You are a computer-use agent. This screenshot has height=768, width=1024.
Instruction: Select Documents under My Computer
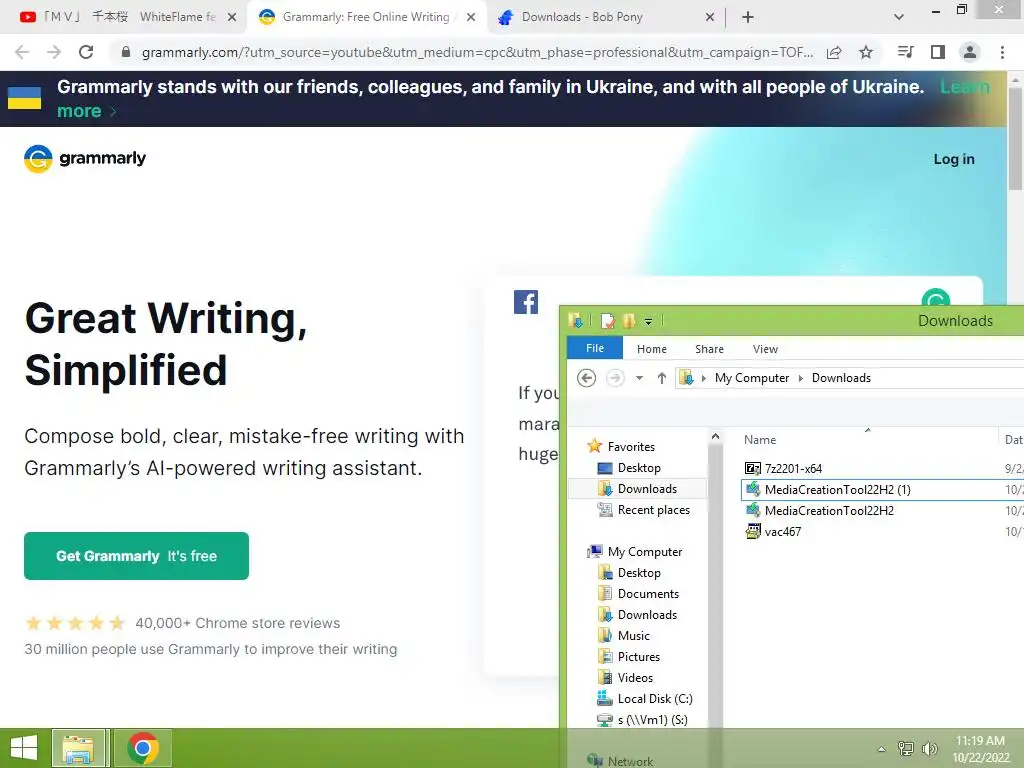tap(648, 594)
